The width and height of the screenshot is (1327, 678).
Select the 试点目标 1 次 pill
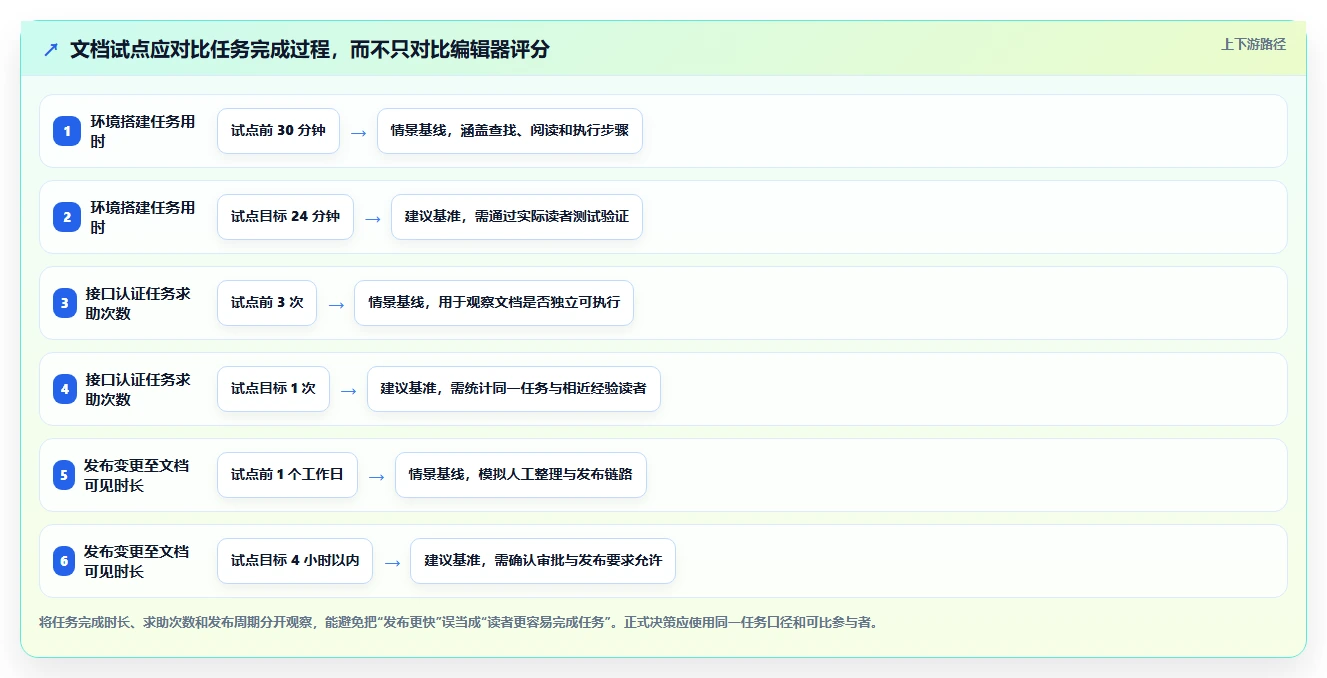point(273,389)
